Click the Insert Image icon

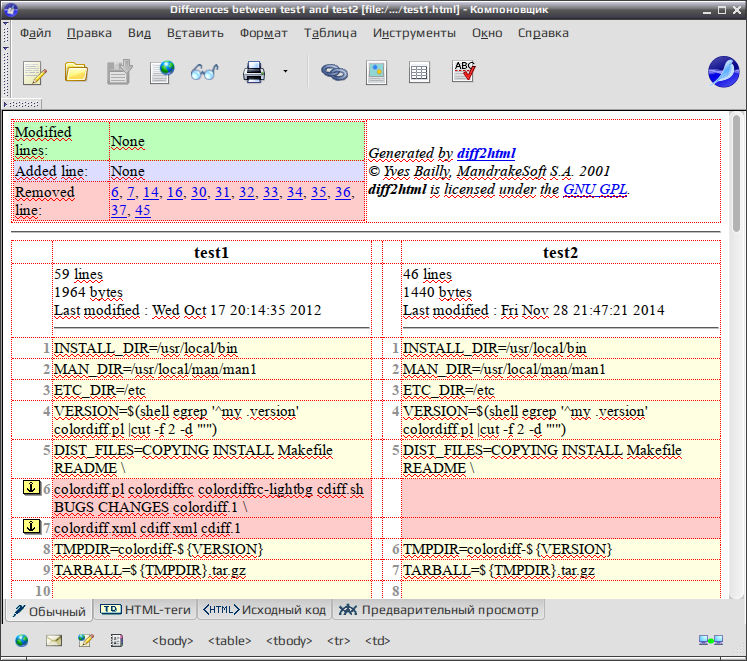pos(376,72)
